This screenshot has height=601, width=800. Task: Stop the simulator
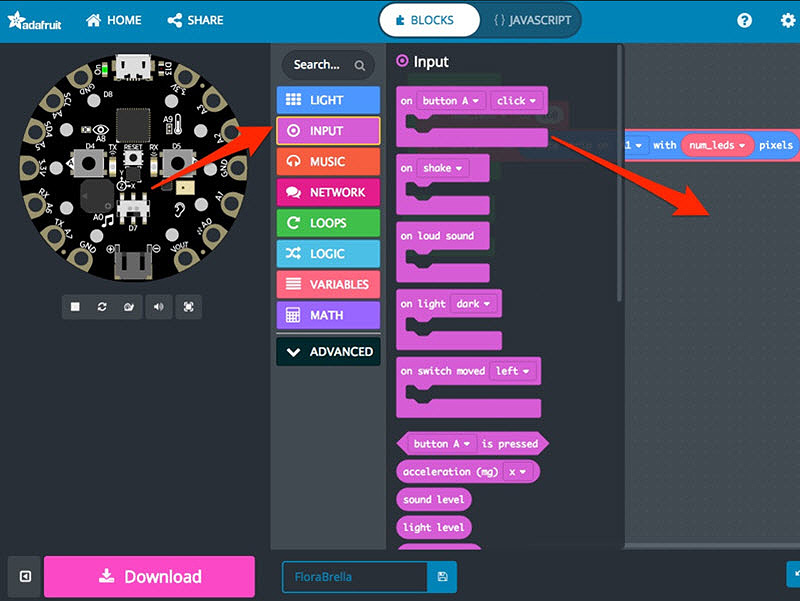(x=75, y=306)
